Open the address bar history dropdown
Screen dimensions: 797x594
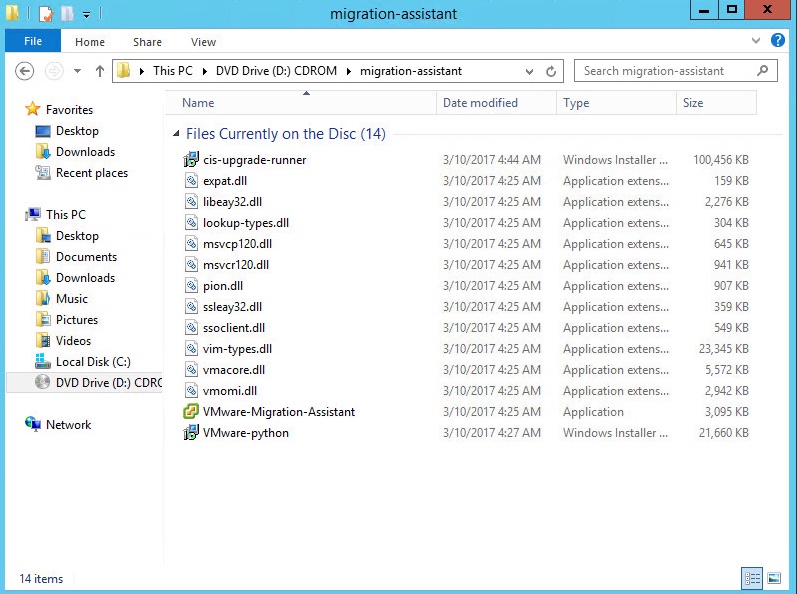tap(531, 72)
